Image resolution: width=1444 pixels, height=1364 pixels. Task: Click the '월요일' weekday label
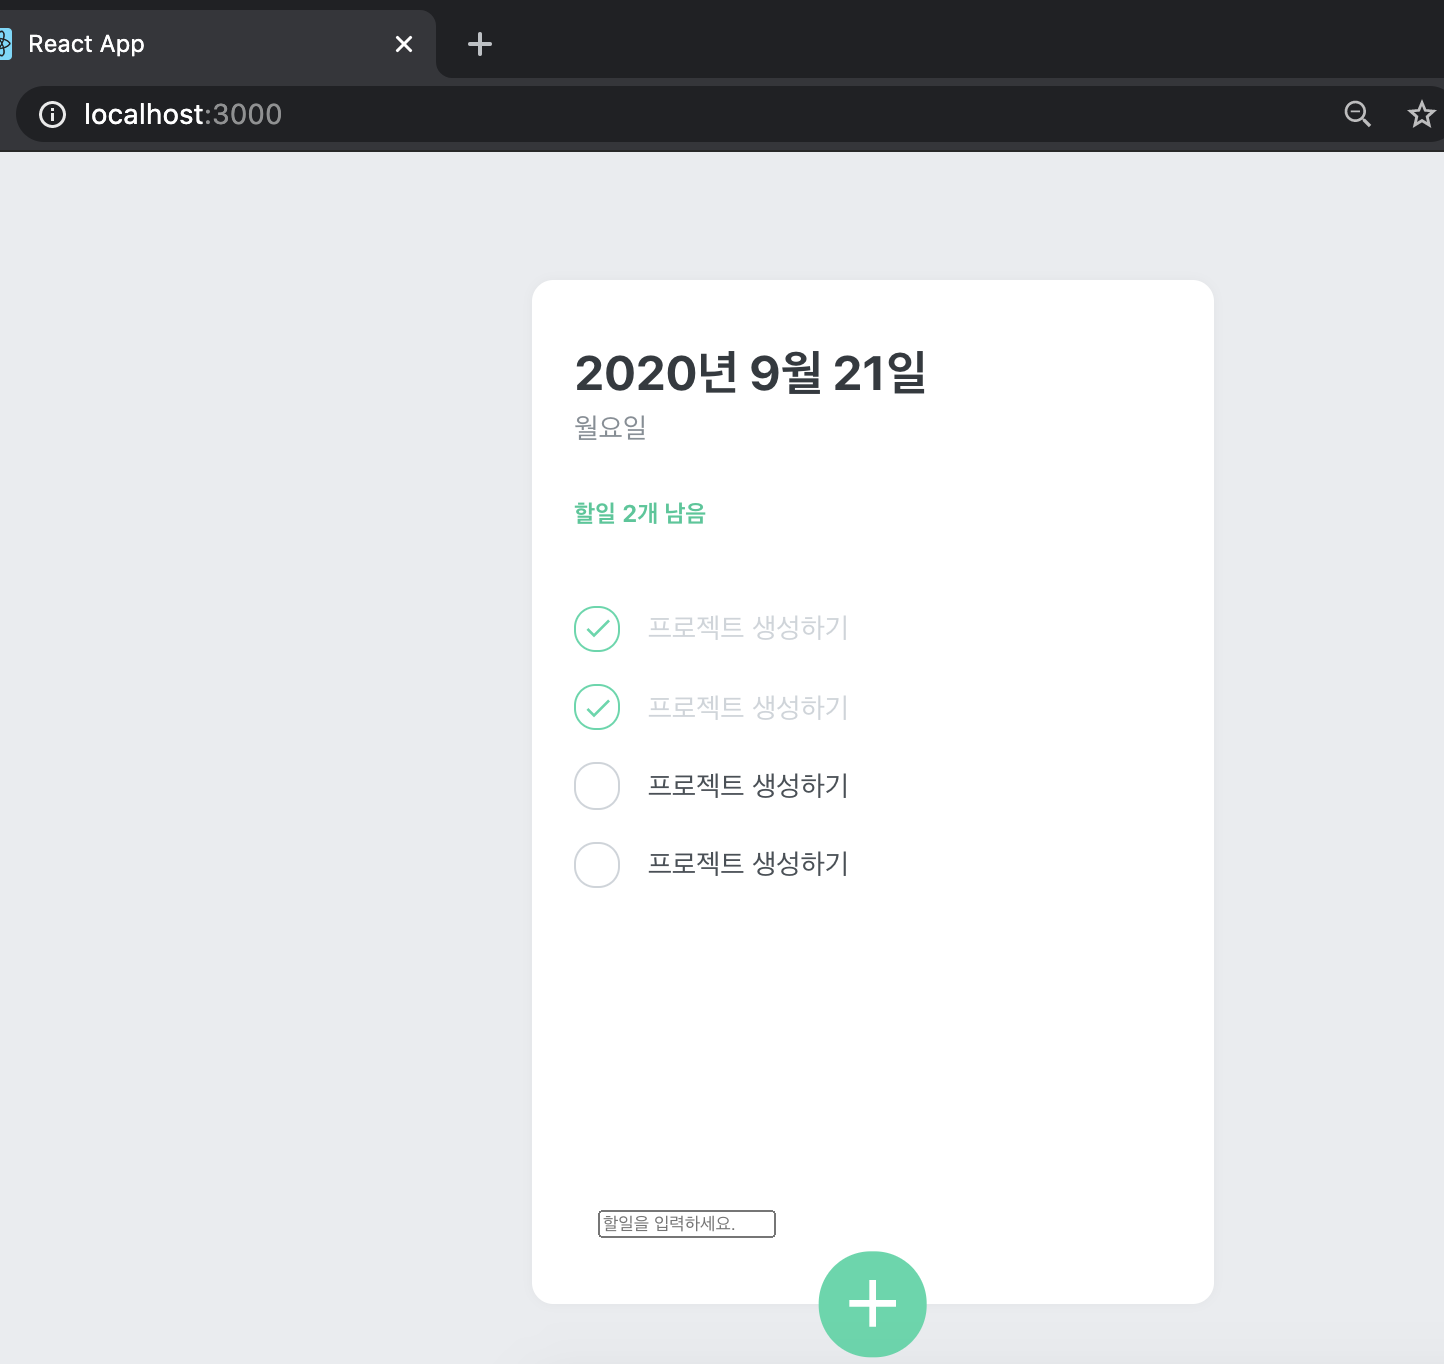[610, 427]
